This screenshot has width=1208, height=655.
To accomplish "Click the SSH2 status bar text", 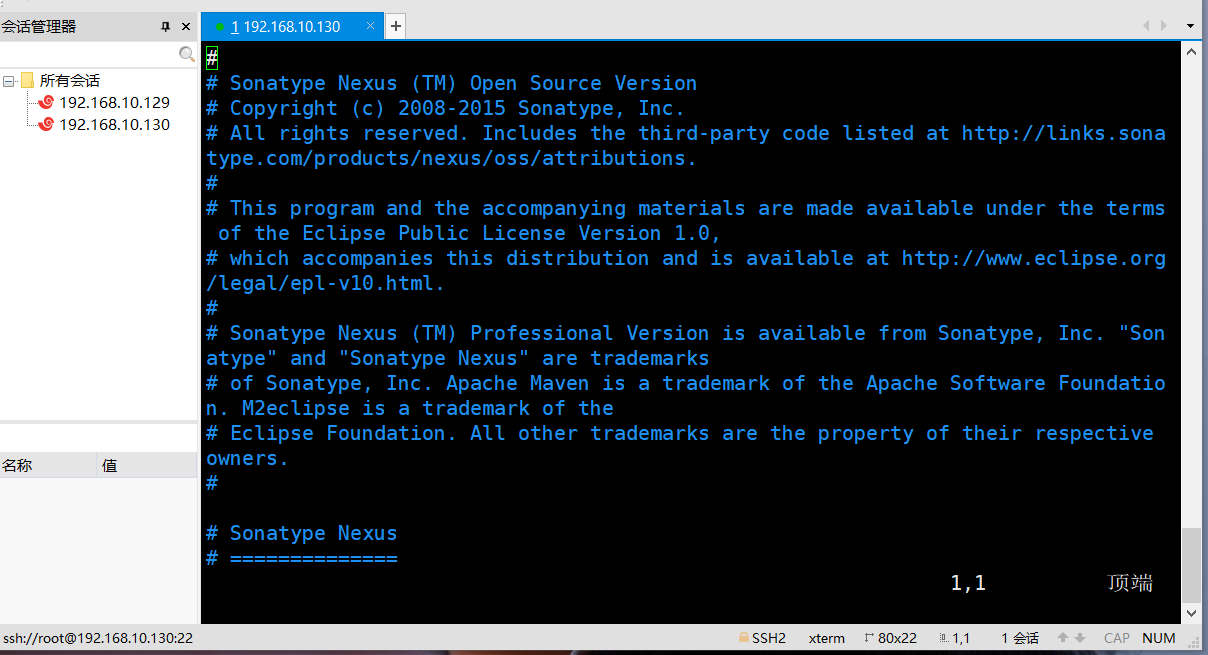I will tap(769, 638).
